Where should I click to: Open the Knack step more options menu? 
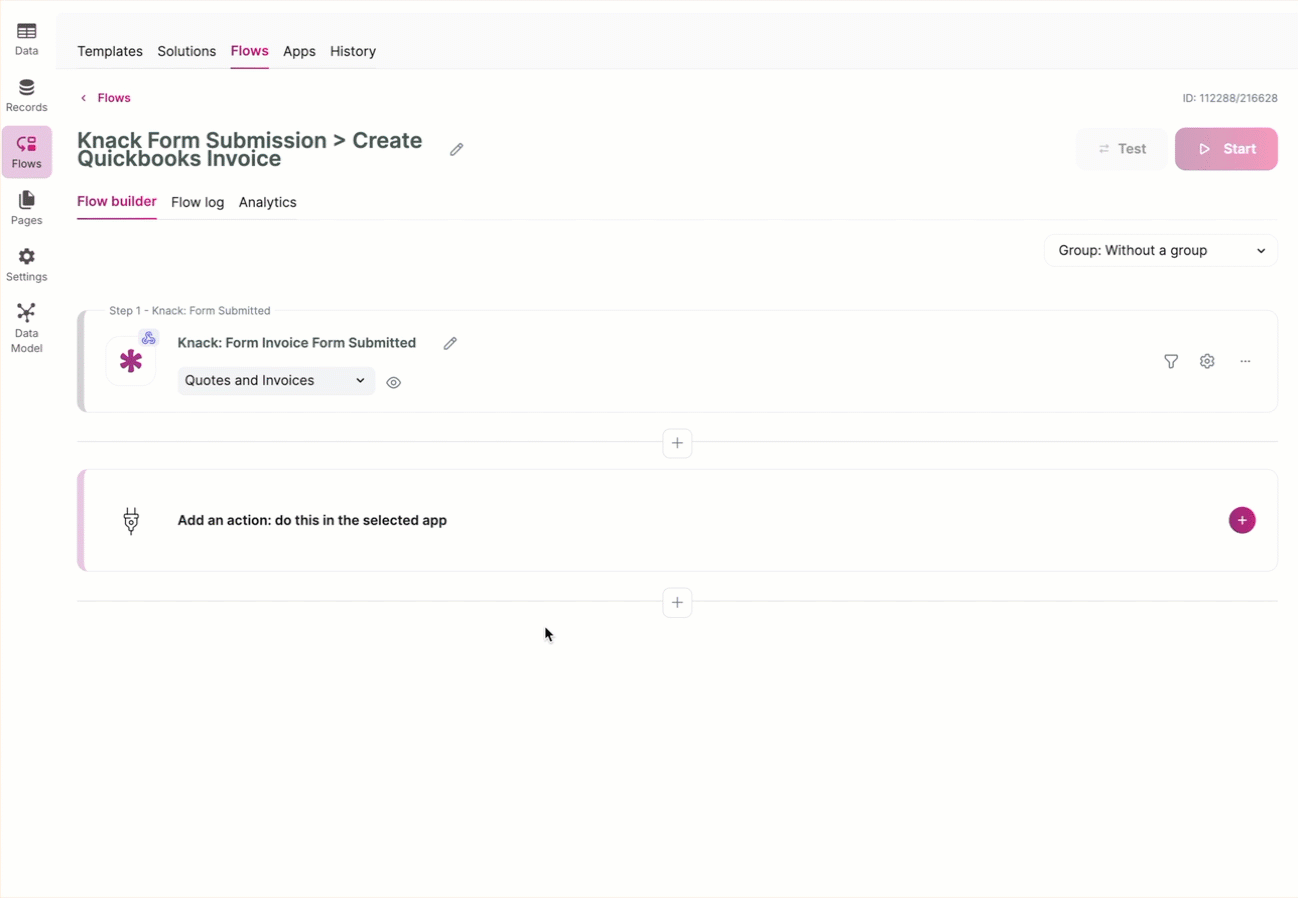click(x=1245, y=361)
